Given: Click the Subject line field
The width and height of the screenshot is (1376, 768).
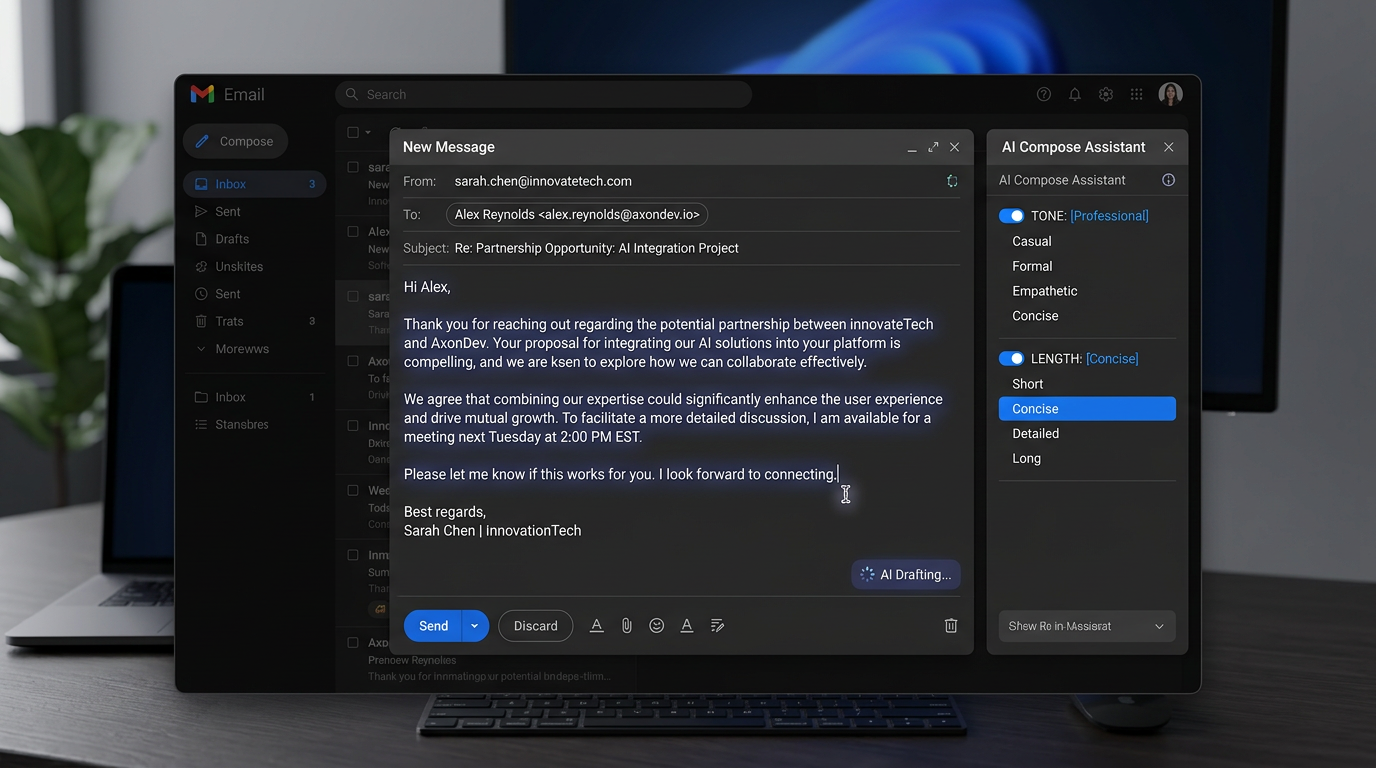Looking at the screenshot, I should click(681, 248).
